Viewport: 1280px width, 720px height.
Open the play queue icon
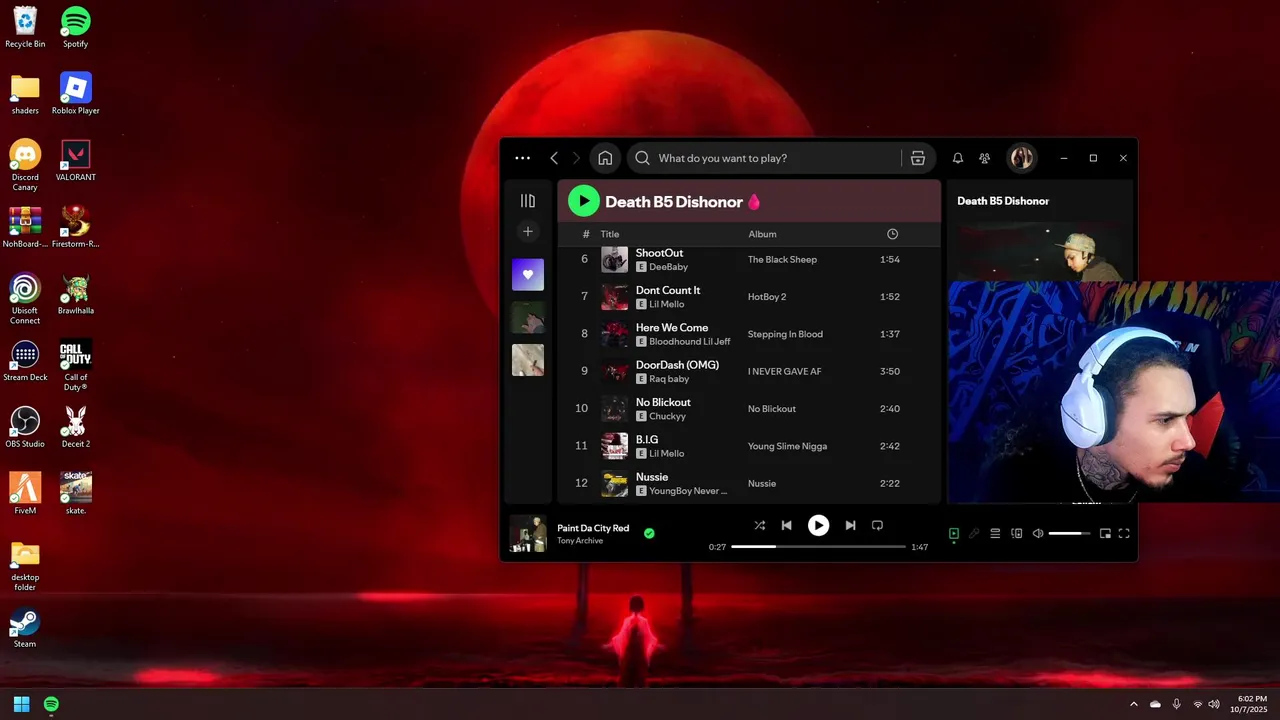[995, 534]
